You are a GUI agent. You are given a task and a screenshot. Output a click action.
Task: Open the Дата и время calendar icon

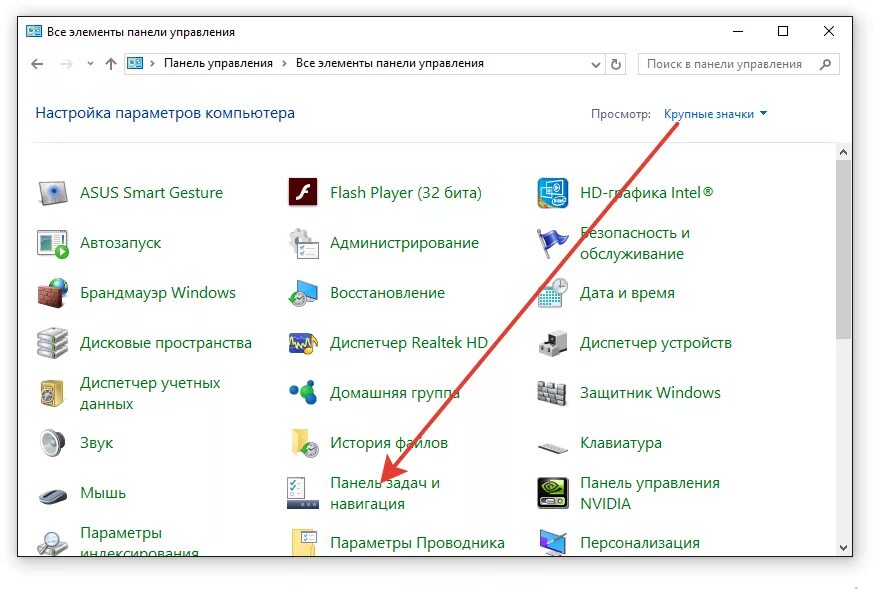(552, 293)
